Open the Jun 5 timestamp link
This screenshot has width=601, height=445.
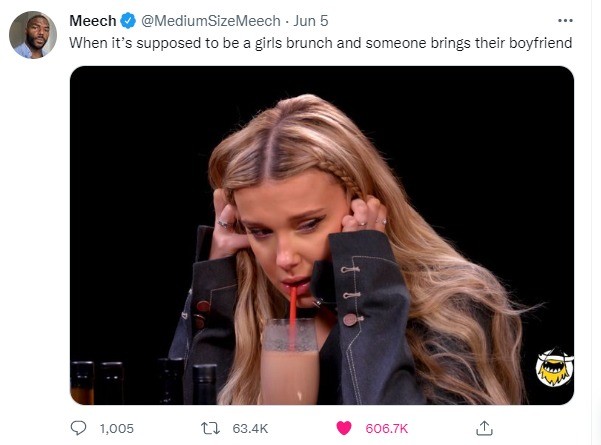tap(311, 21)
